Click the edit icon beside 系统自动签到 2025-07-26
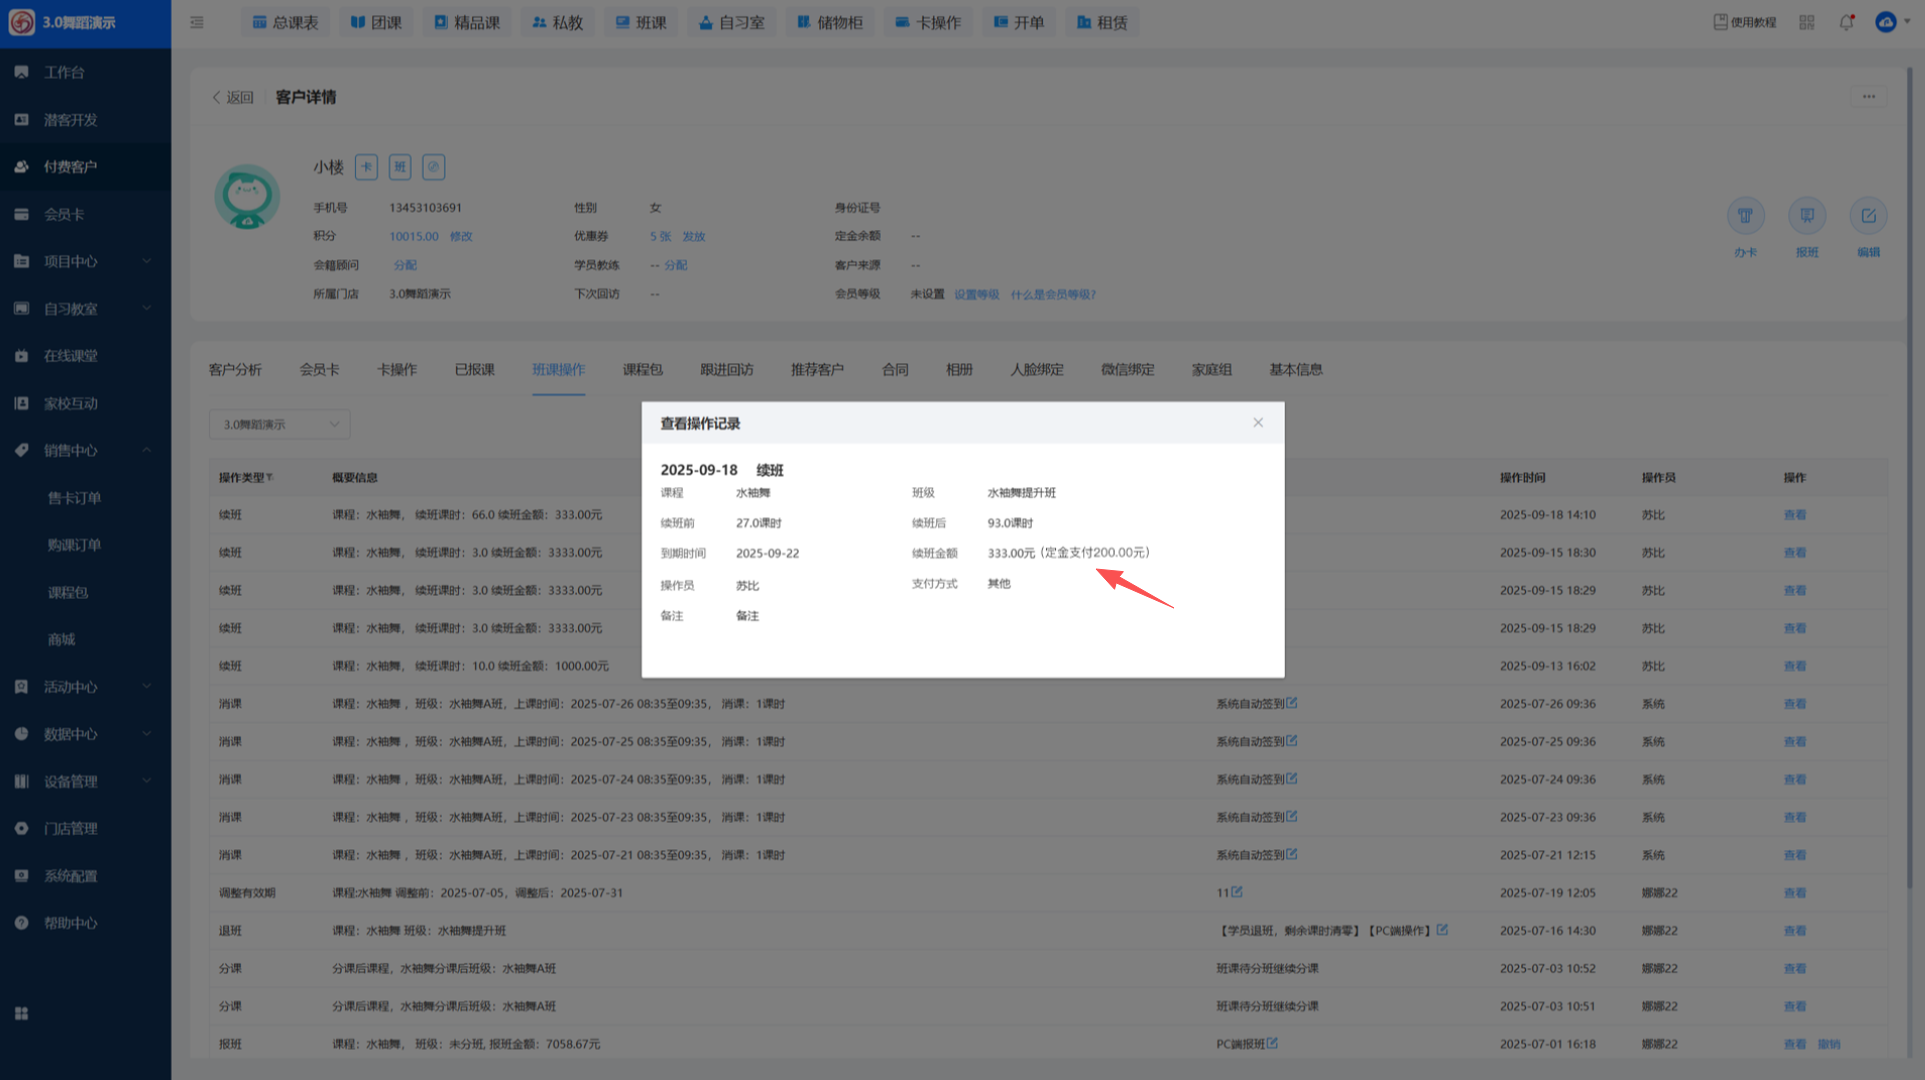 coord(1292,703)
